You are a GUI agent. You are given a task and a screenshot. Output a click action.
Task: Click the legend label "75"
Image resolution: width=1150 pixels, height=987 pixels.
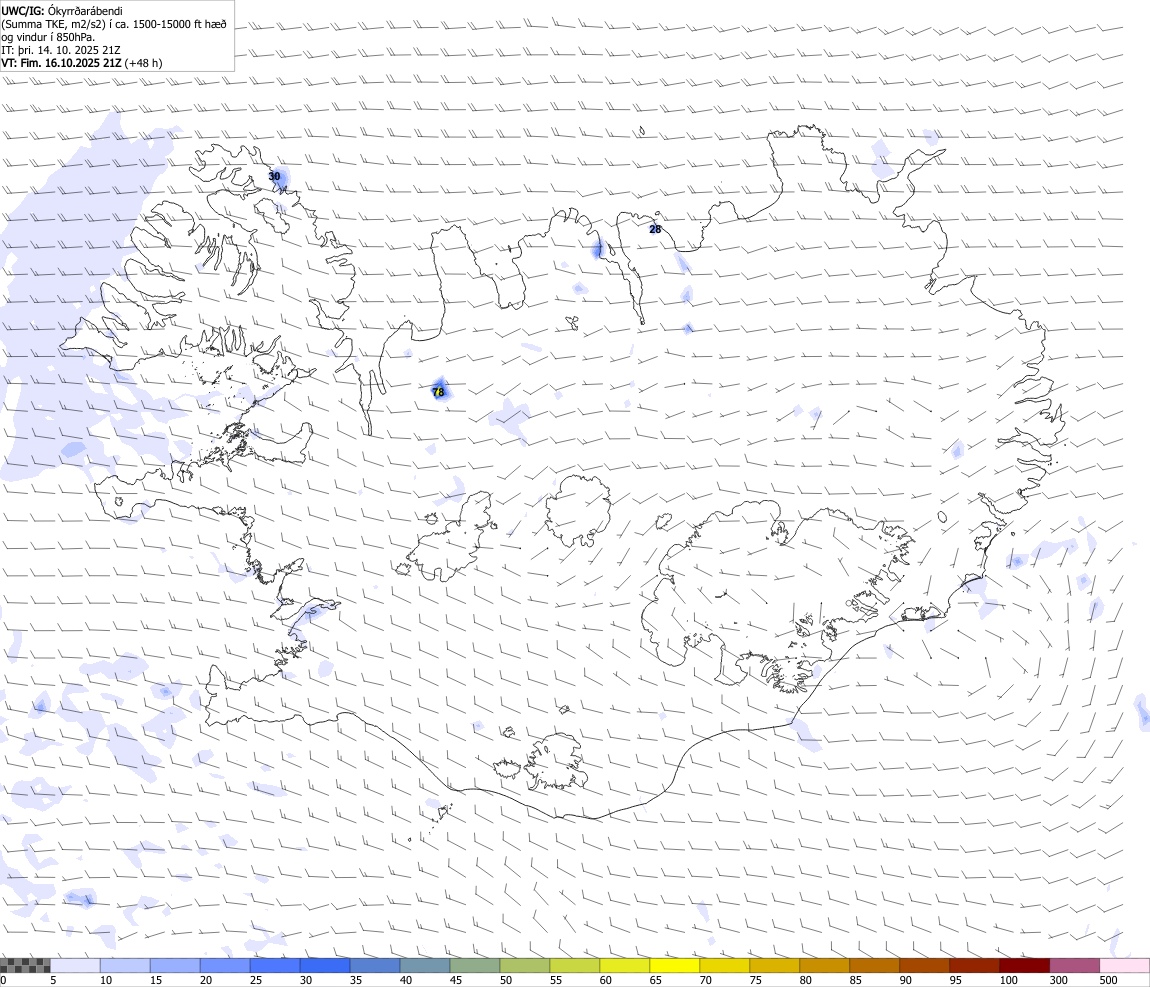pos(755,980)
